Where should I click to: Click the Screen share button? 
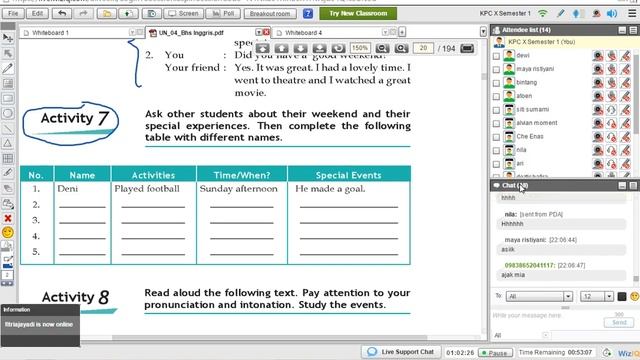tap(183, 13)
